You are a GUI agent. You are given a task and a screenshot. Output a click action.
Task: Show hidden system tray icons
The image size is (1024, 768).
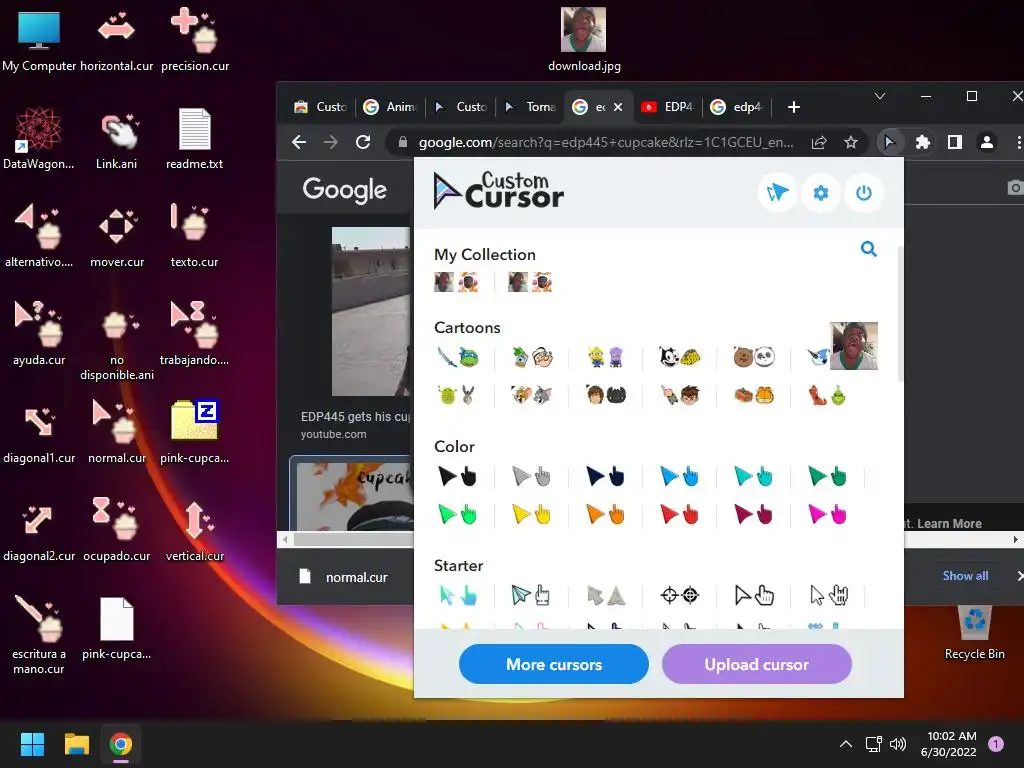845,744
